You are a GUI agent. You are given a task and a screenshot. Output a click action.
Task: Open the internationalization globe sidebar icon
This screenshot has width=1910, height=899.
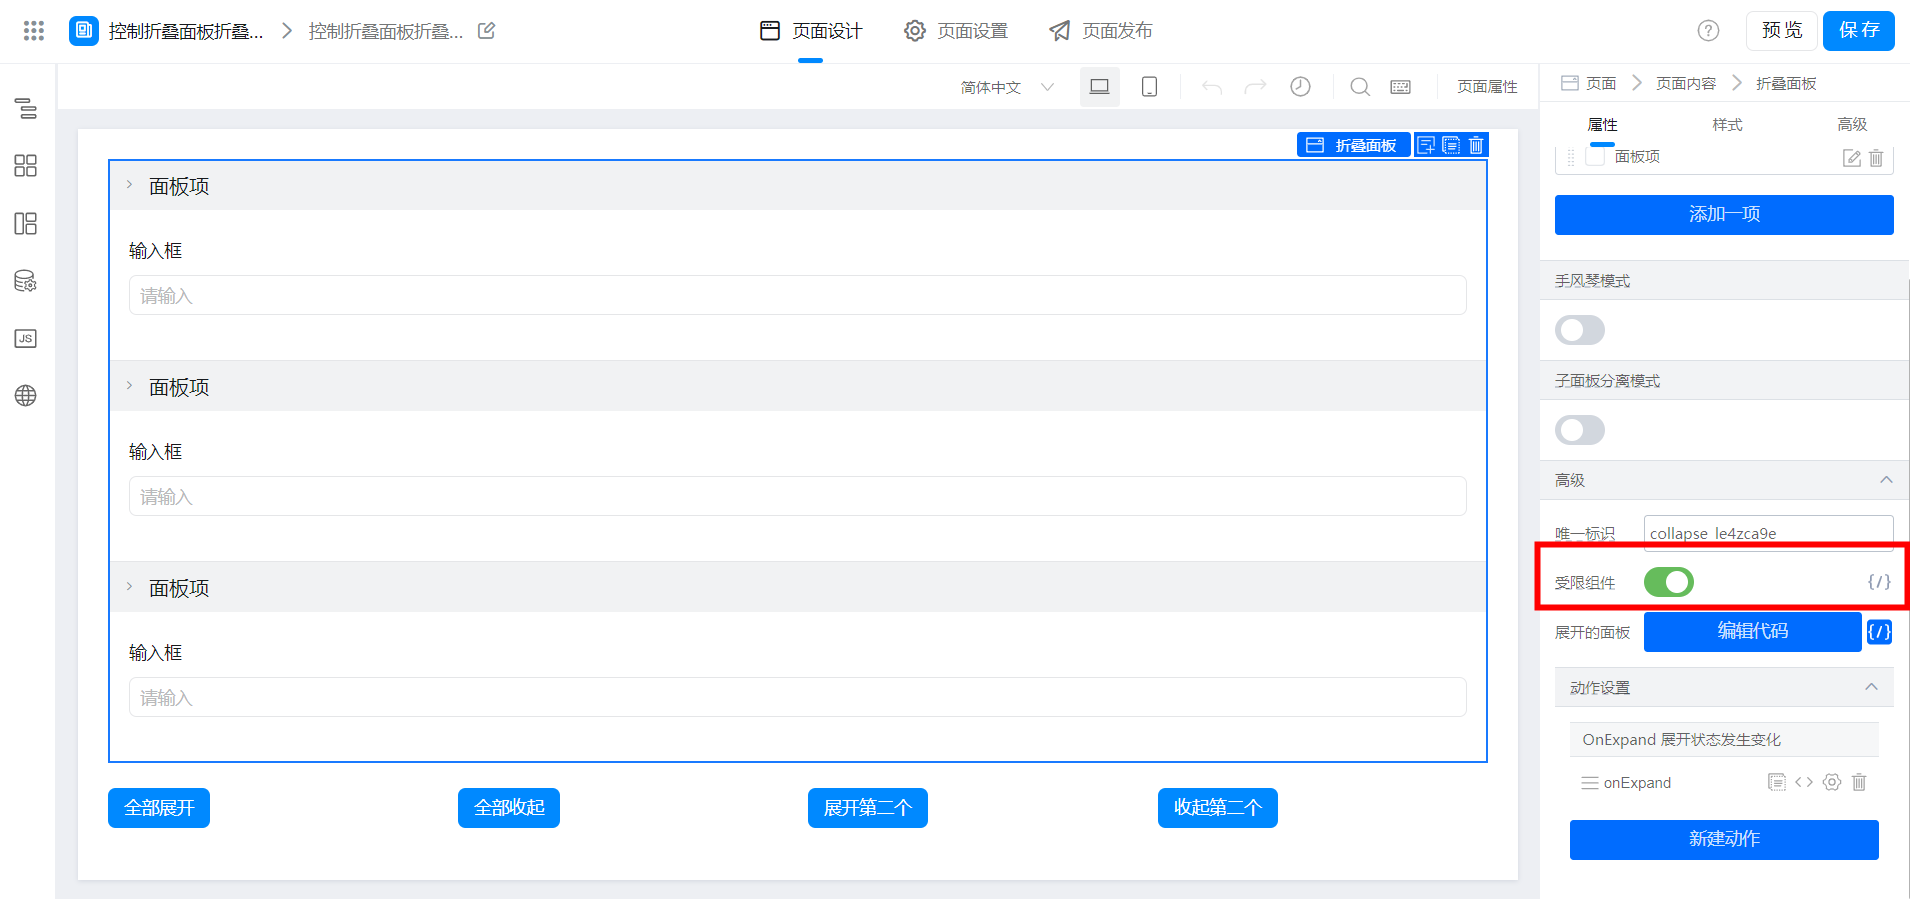tap(26, 396)
